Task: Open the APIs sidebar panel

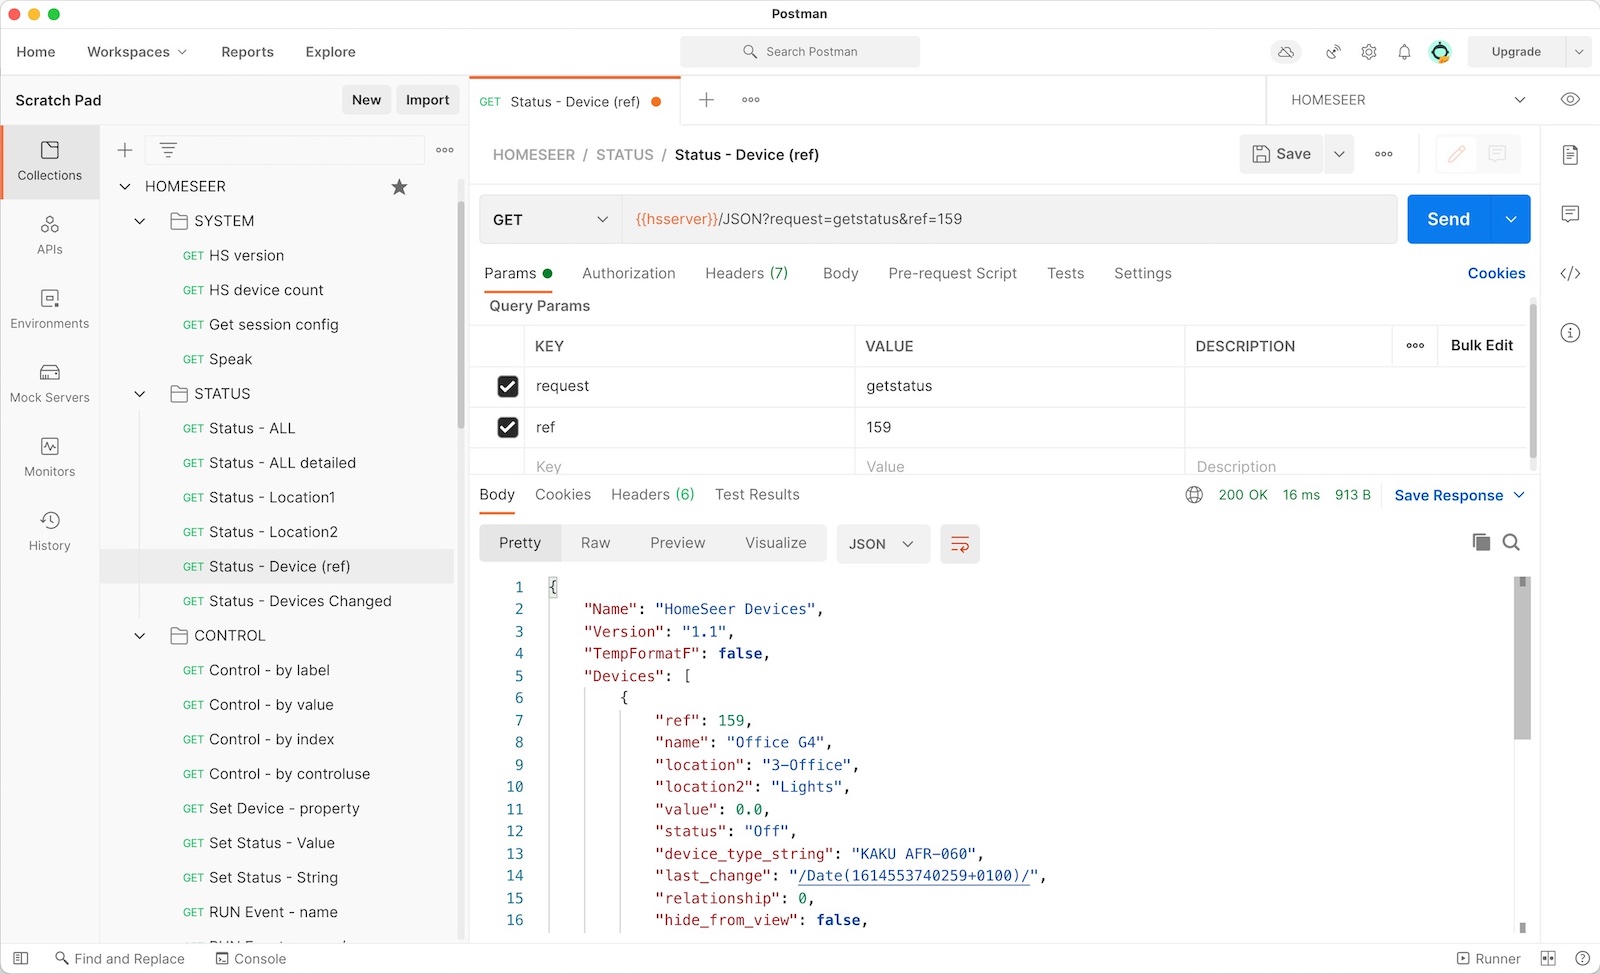Action: pos(50,236)
